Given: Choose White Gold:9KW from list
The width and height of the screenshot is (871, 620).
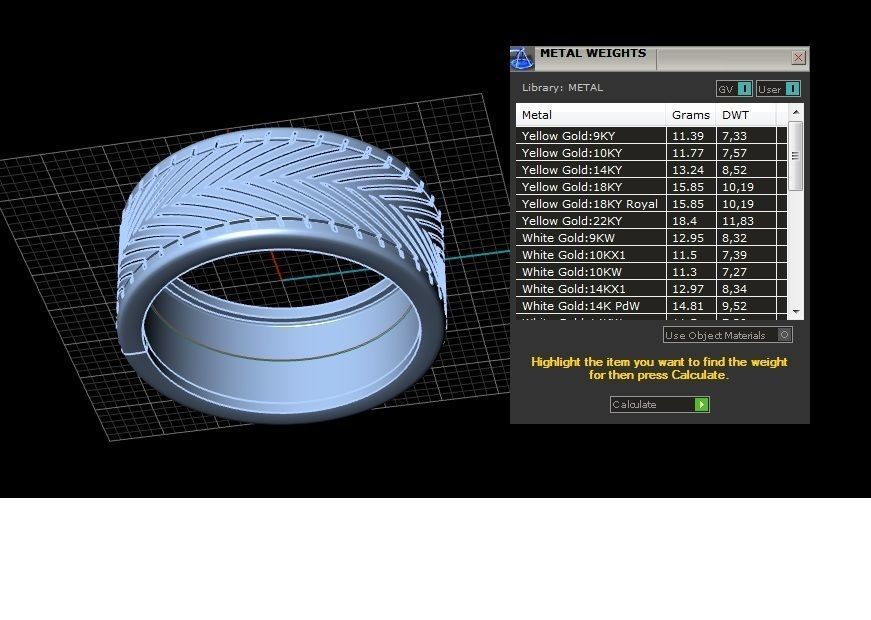Looking at the screenshot, I should (590, 238).
